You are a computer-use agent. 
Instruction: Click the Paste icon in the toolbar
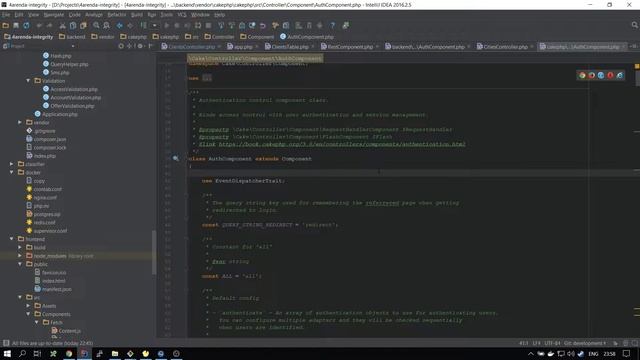pos(83,25)
